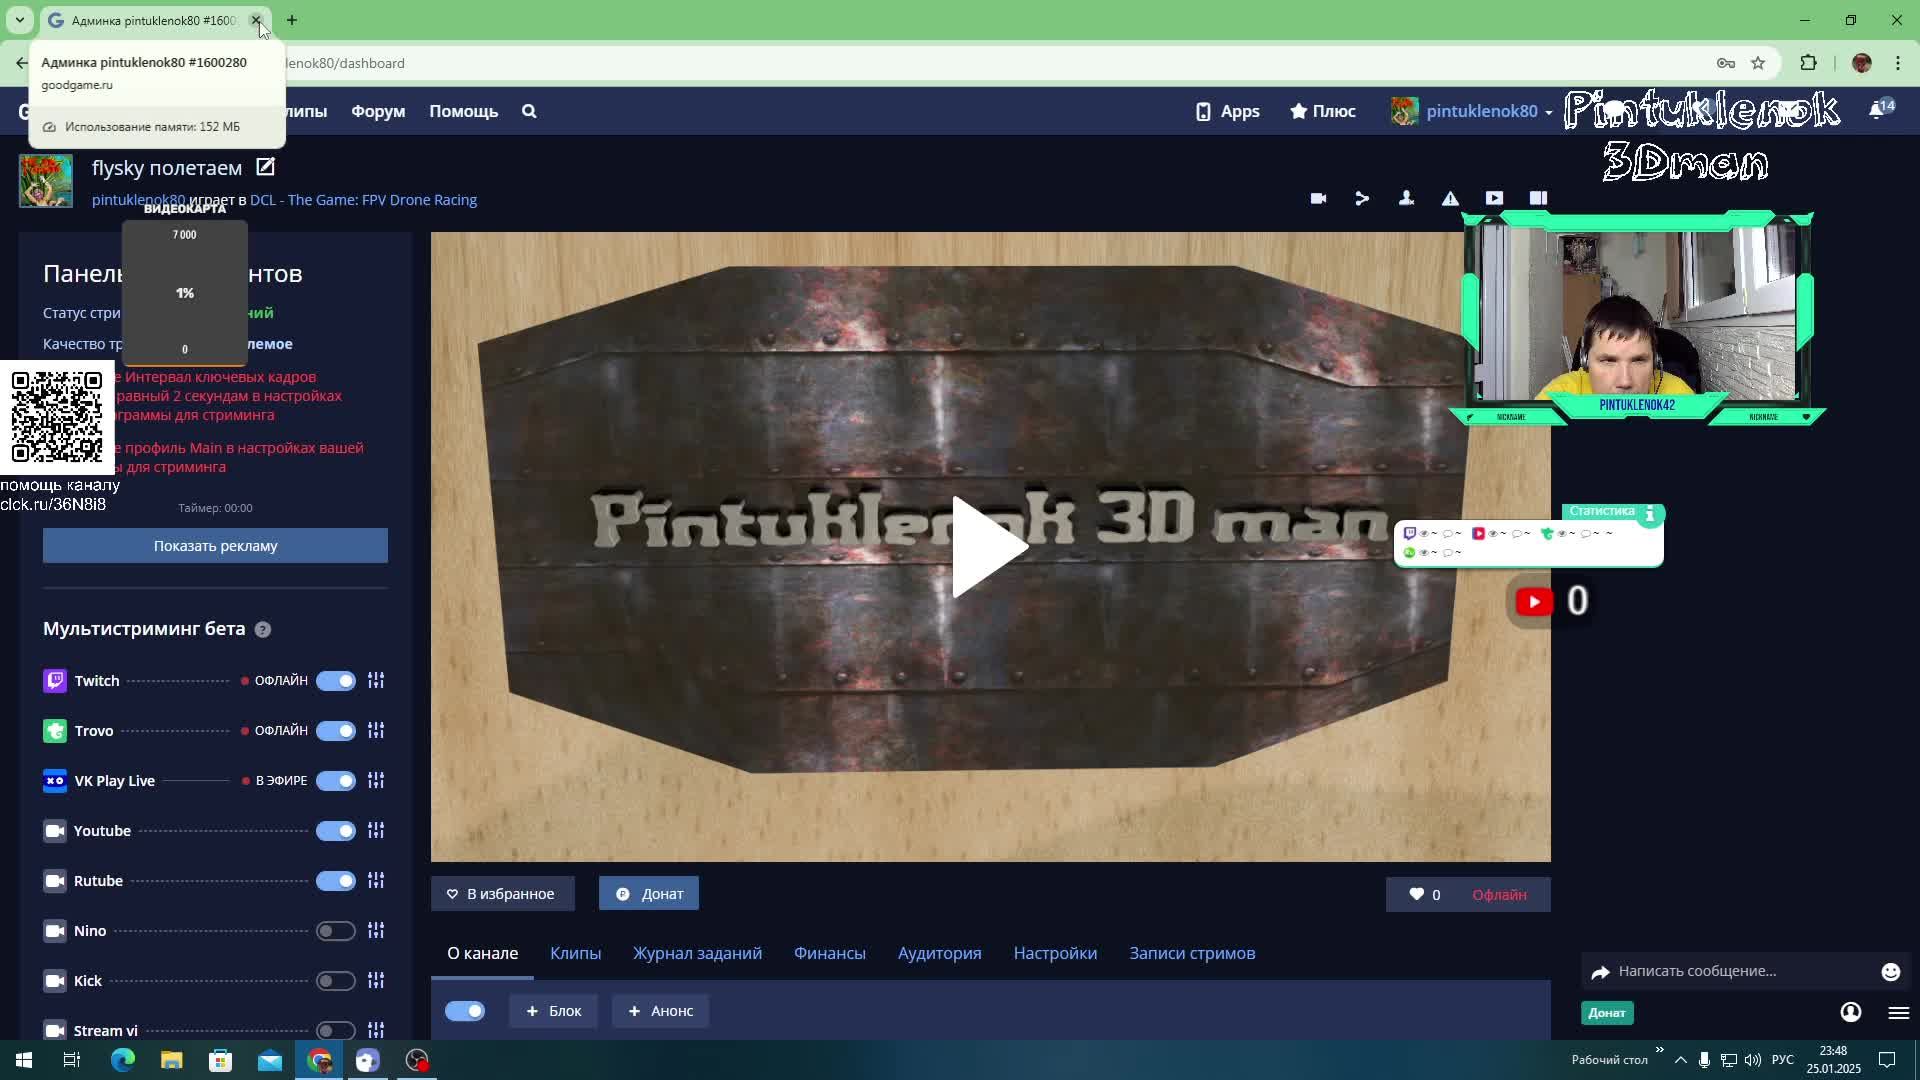Show hidden system tray icons chevron
Image resolution: width=1920 pixels, height=1080 pixels.
pyautogui.click(x=1680, y=1060)
